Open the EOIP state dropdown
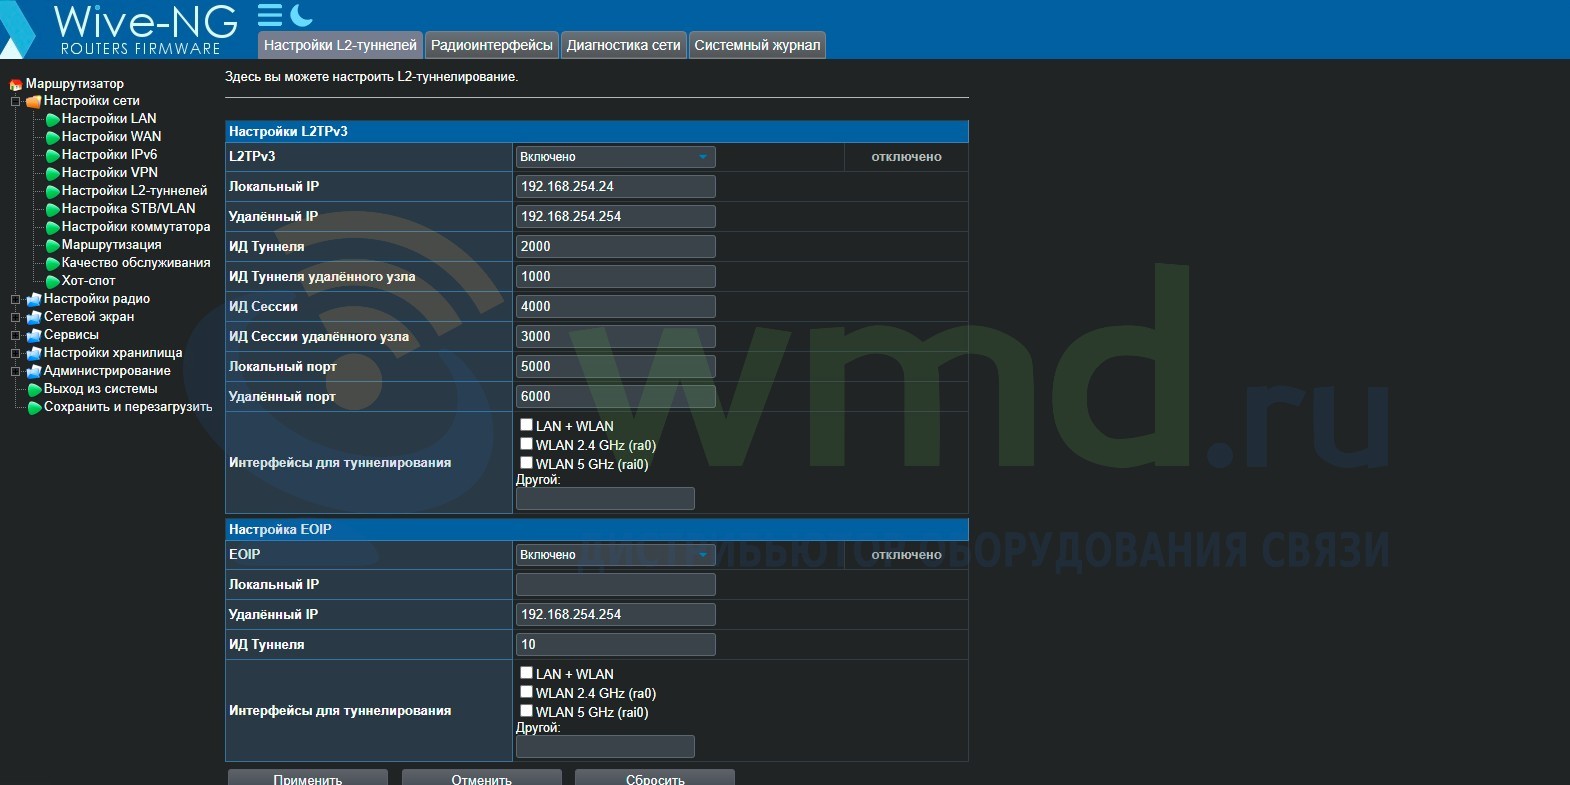 tap(614, 555)
